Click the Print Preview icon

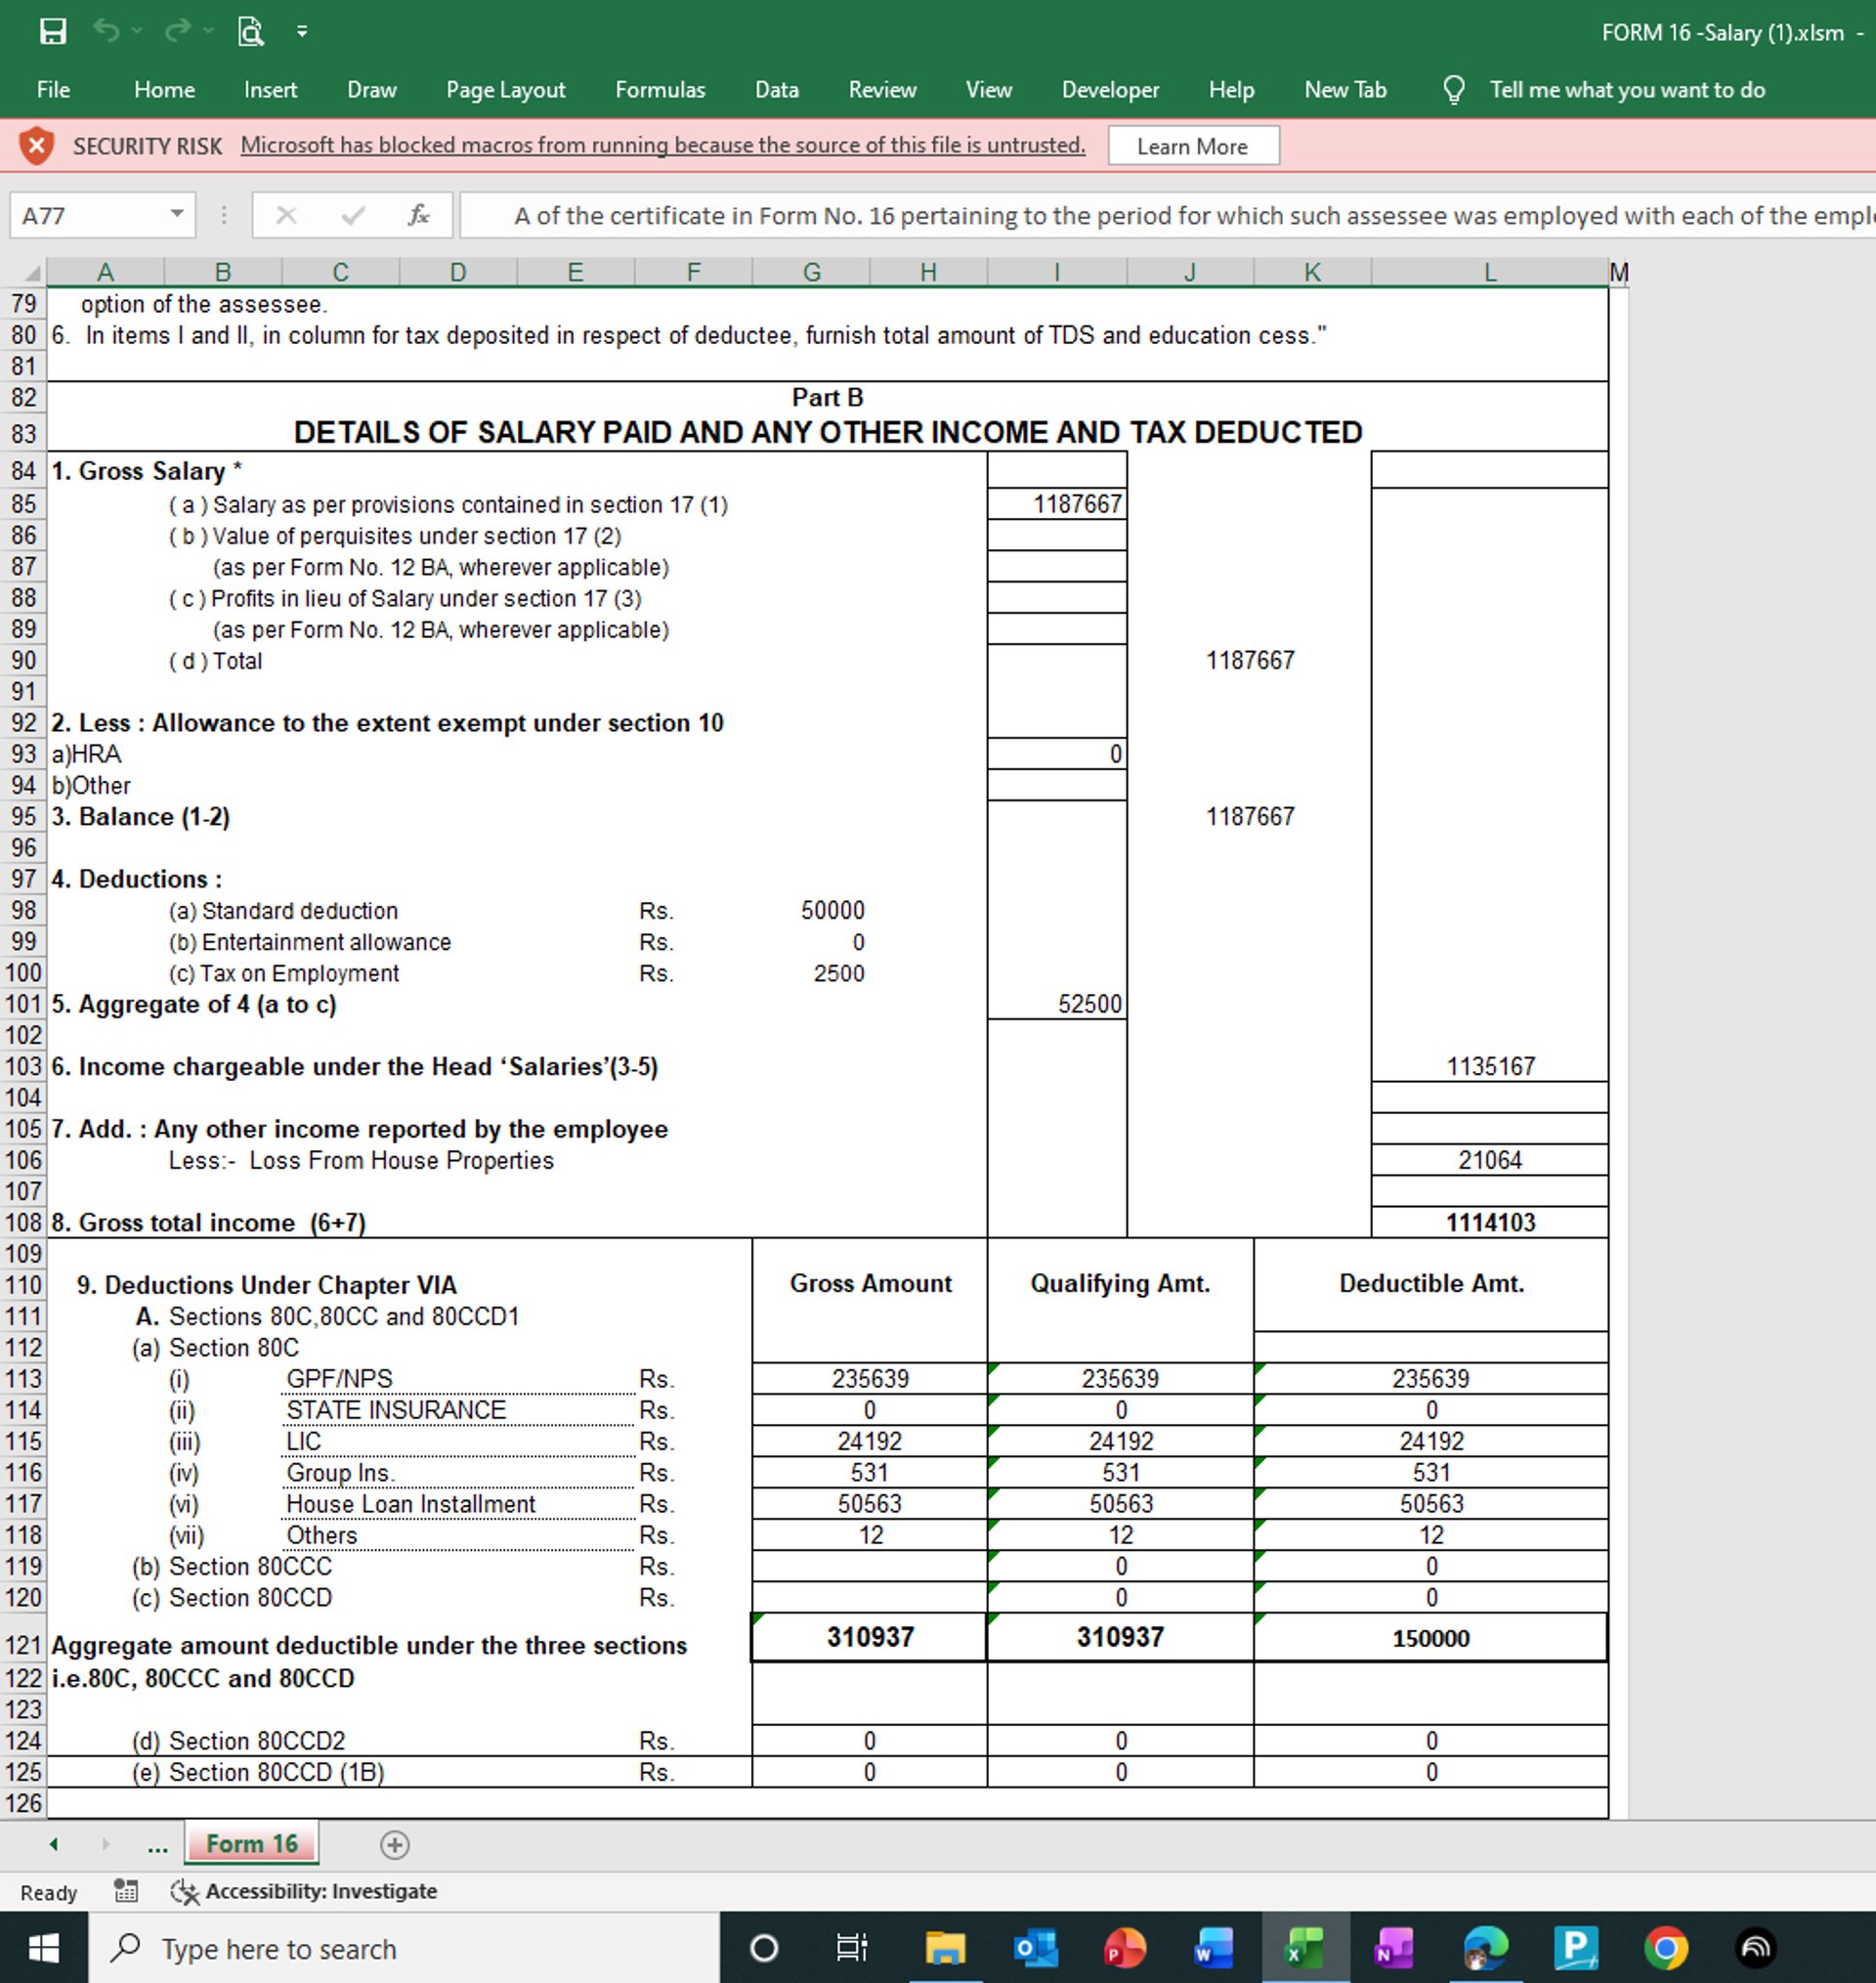click(250, 32)
